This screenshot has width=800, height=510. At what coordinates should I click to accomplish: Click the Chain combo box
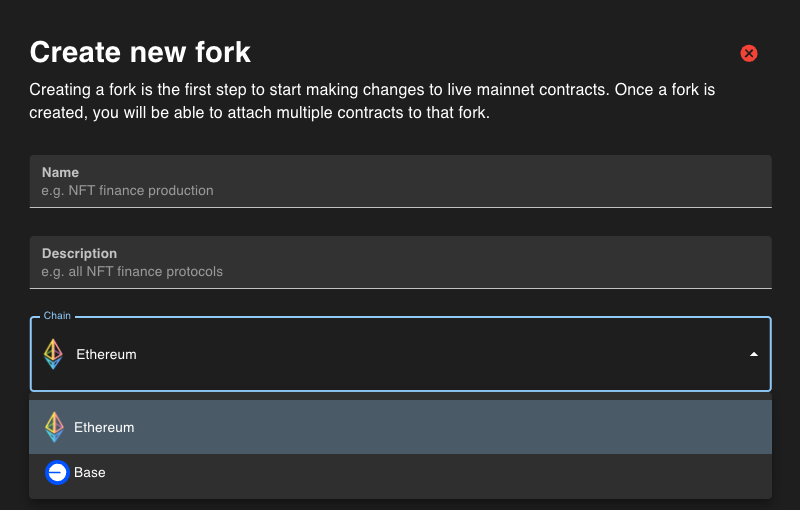pos(400,354)
